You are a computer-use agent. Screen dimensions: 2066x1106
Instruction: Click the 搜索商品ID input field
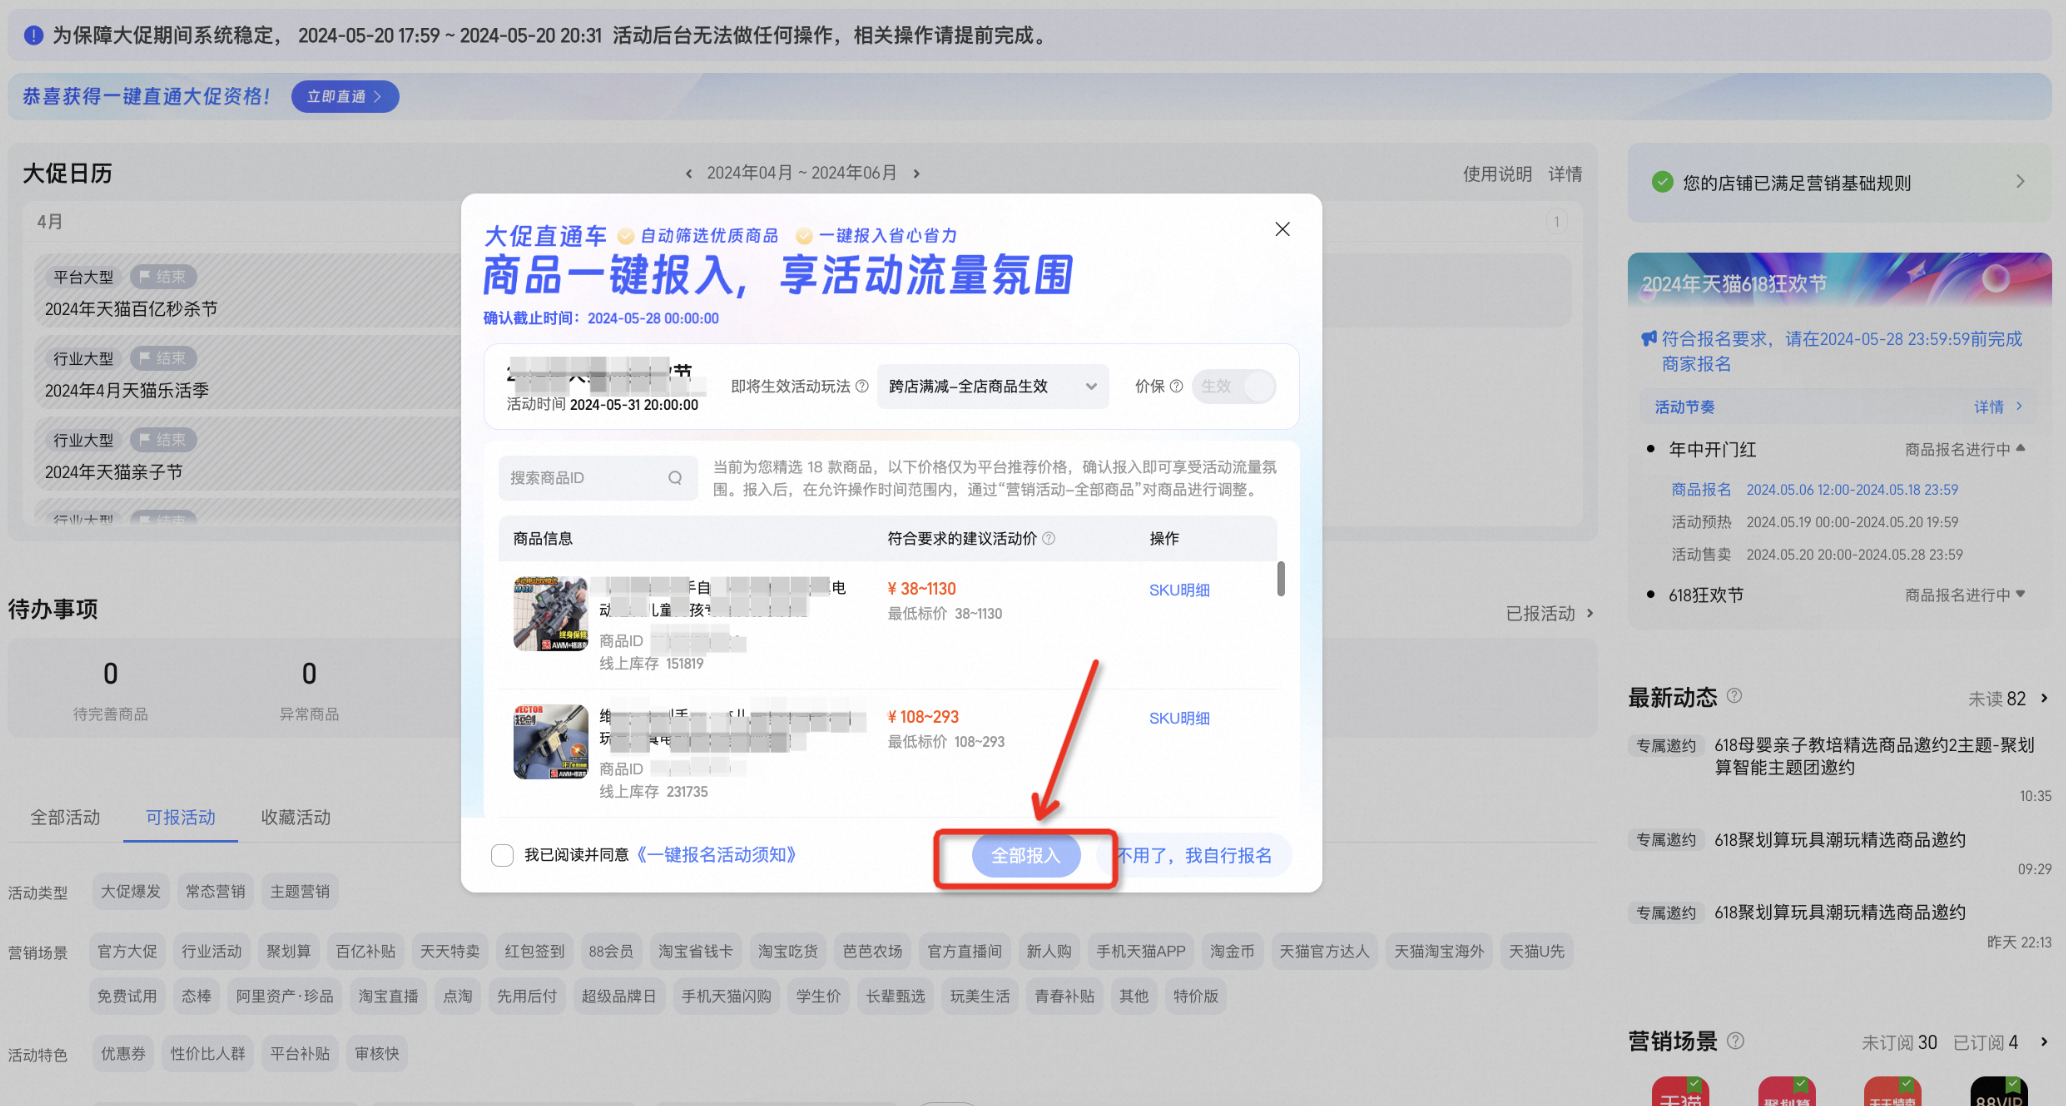pos(597,478)
